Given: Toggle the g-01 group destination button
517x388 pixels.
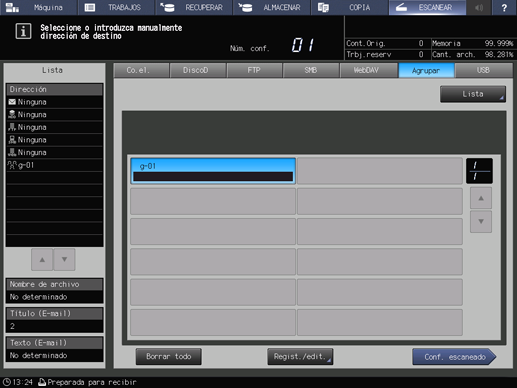Looking at the screenshot, I should point(213,171).
